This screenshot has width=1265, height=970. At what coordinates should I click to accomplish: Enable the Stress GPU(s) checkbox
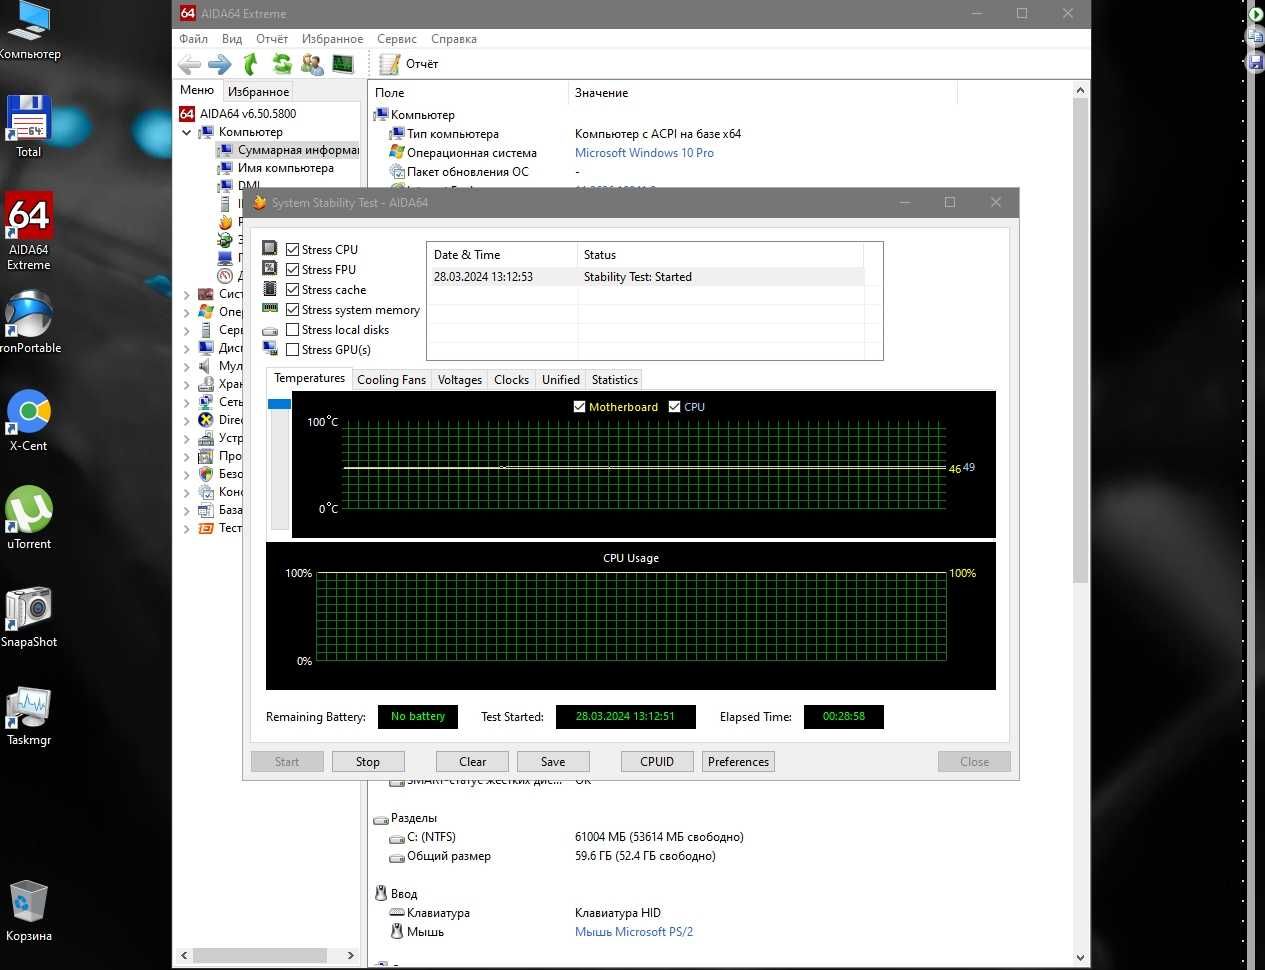coord(292,350)
